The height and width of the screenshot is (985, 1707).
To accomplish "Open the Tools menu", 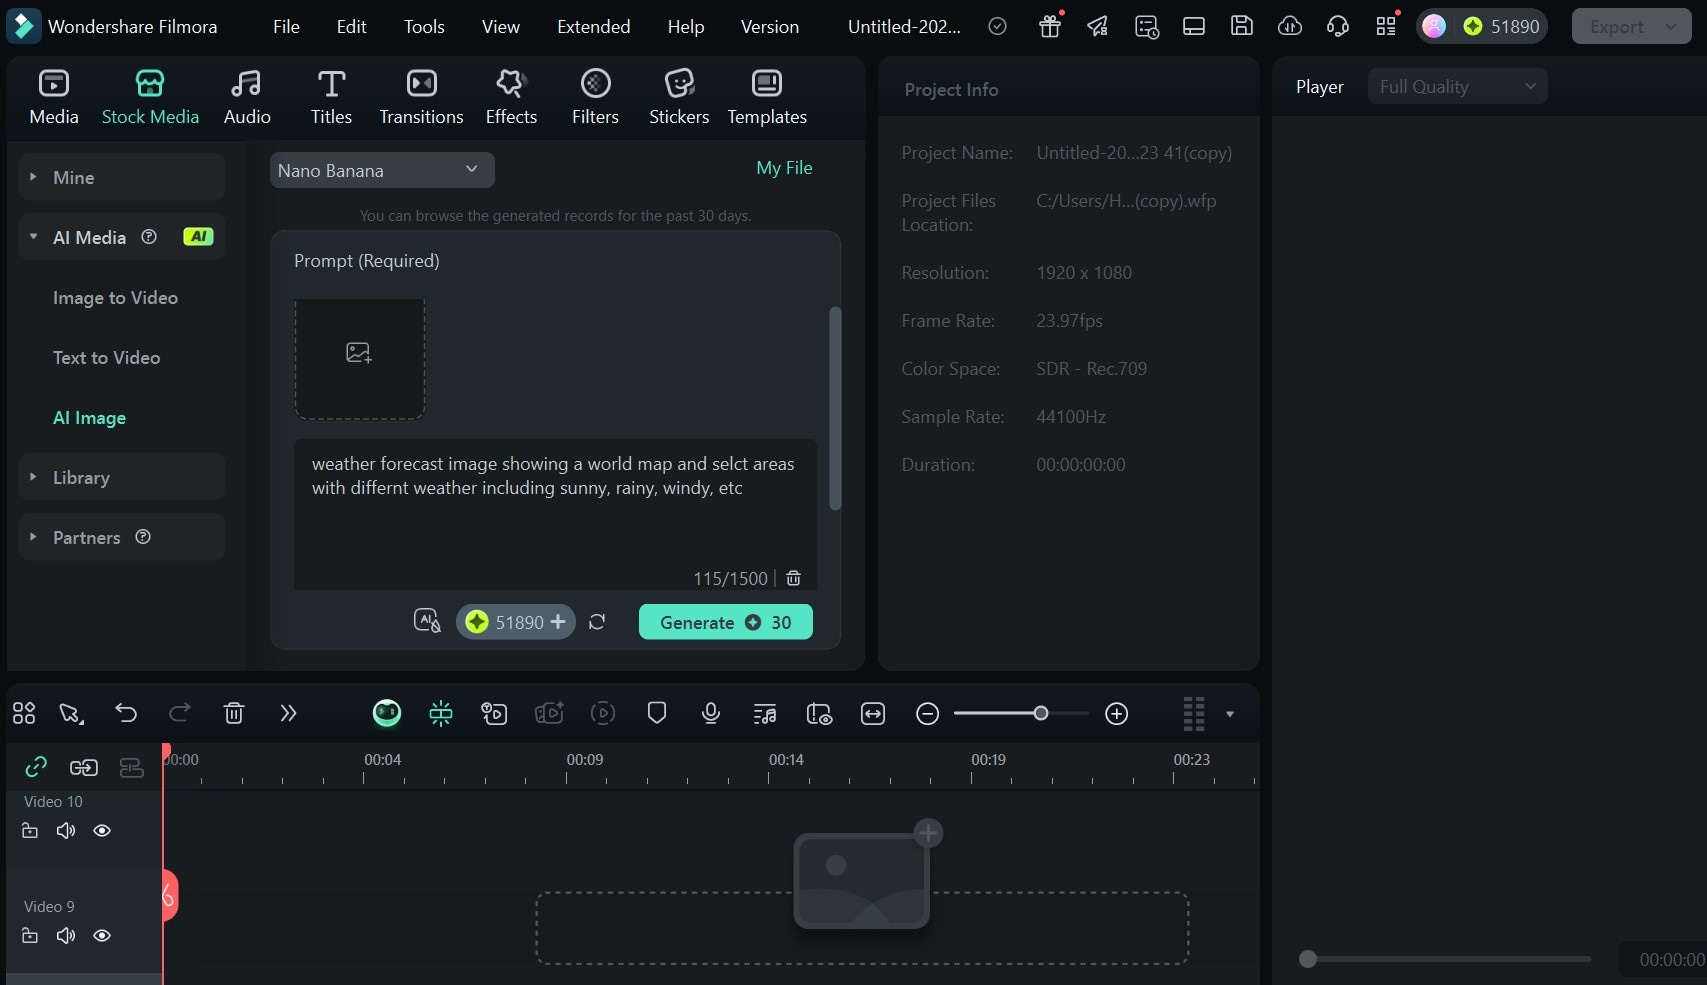I will [424, 27].
